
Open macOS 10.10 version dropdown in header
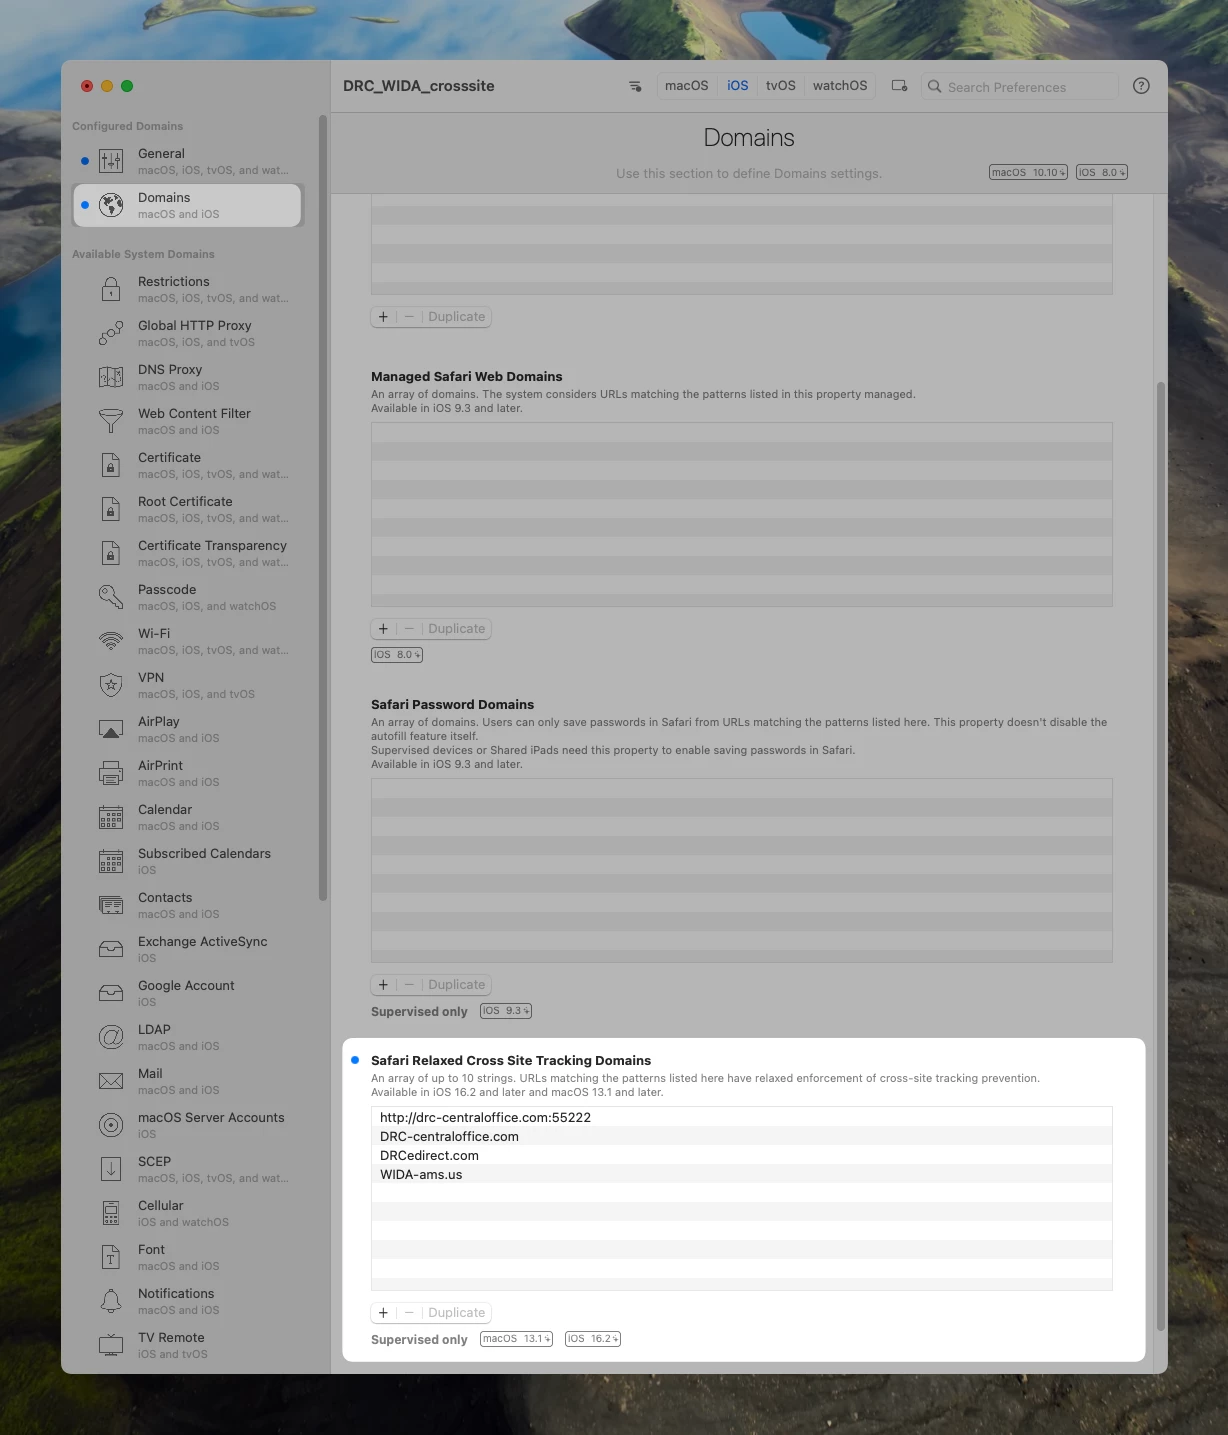[1028, 172]
